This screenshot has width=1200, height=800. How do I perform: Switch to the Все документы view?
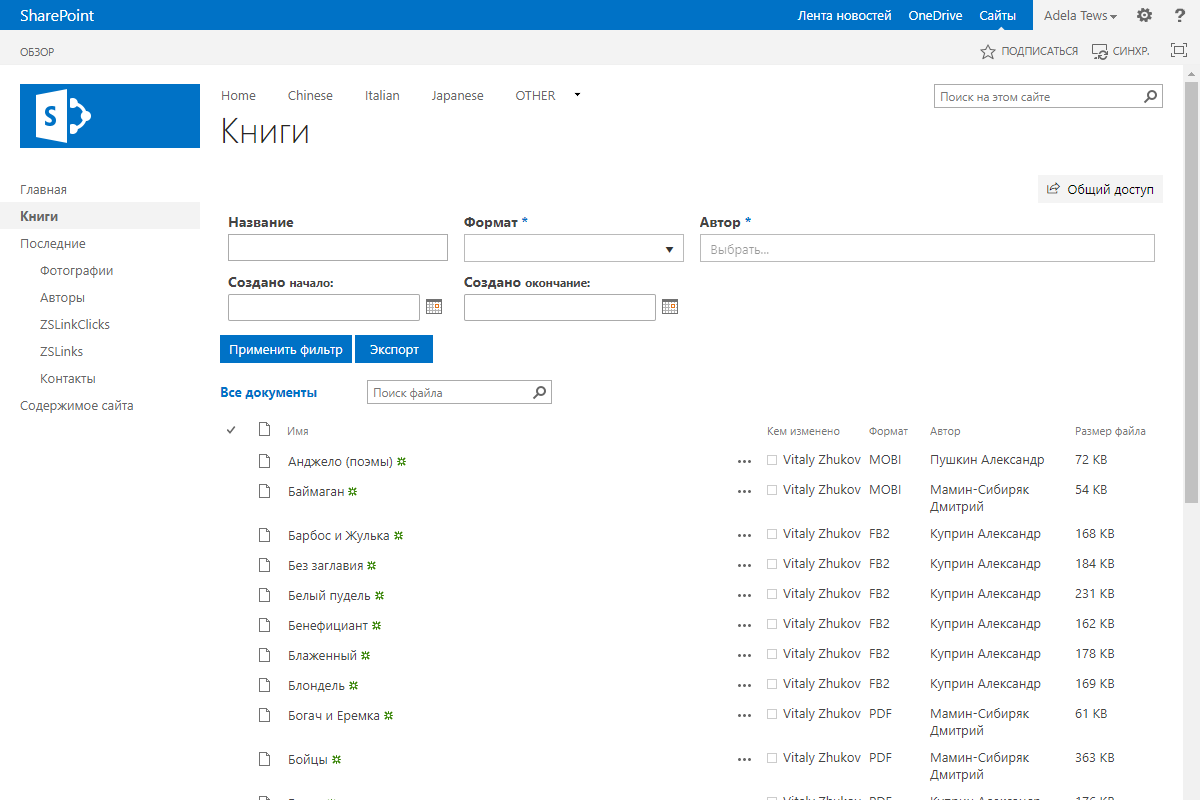click(x=269, y=393)
